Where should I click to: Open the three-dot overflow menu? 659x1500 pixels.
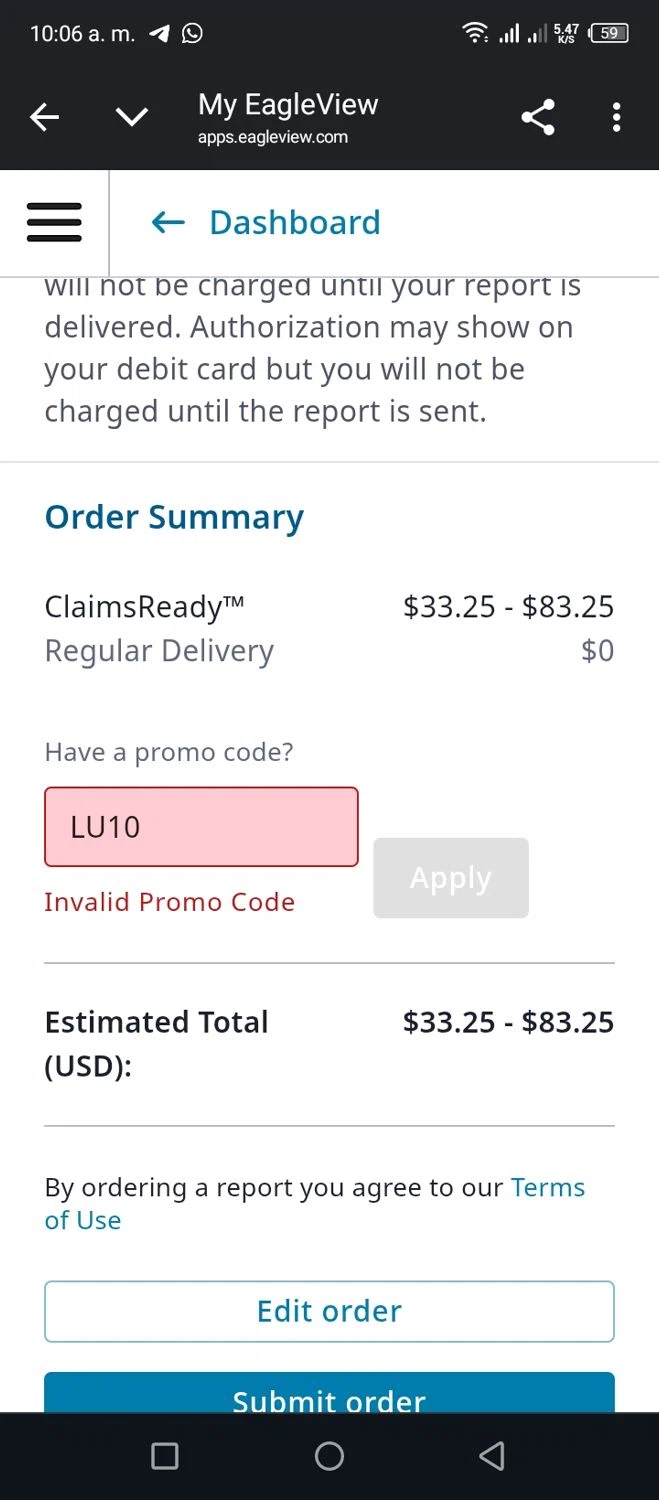coord(616,118)
